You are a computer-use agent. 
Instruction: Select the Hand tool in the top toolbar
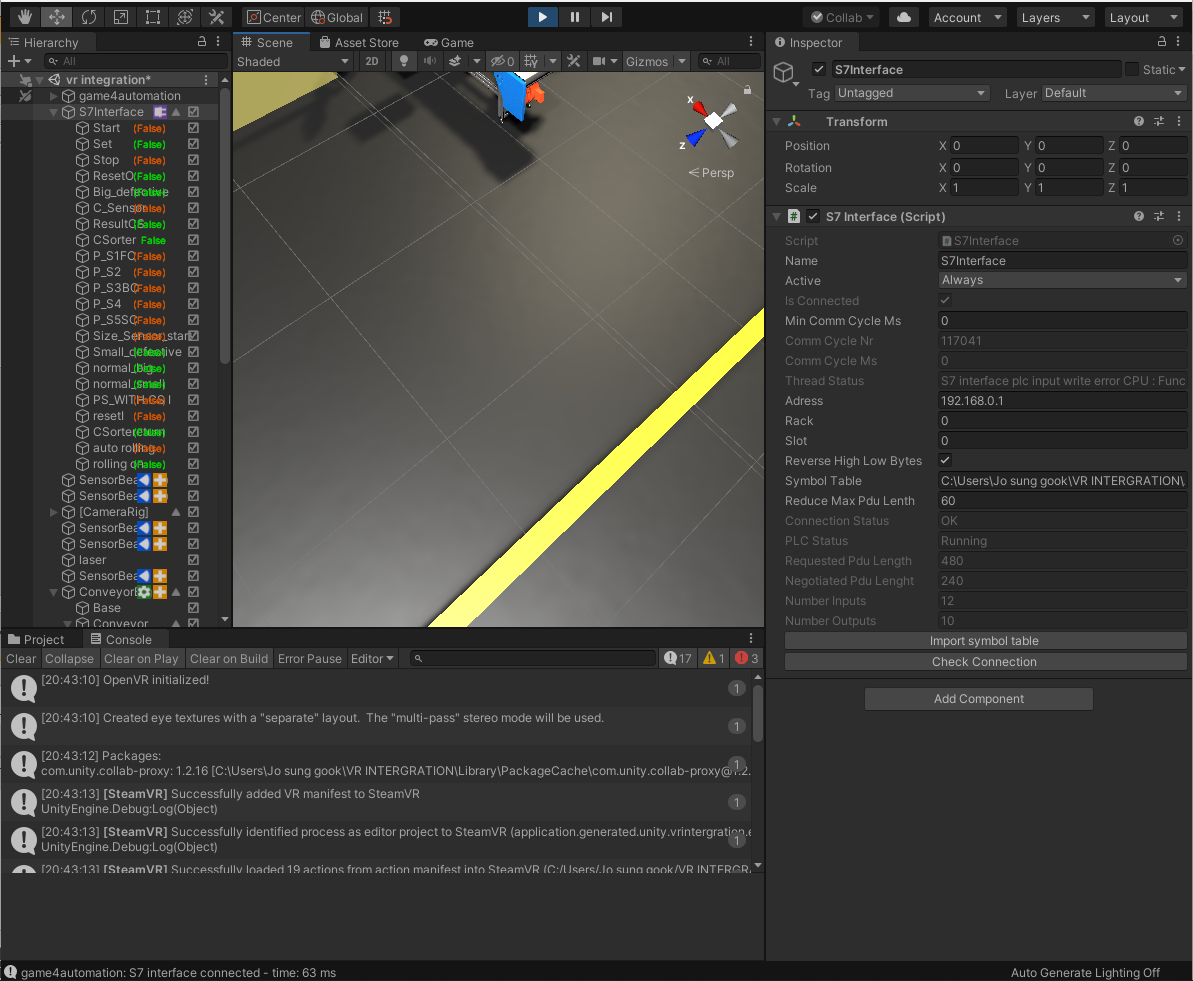(25, 17)
